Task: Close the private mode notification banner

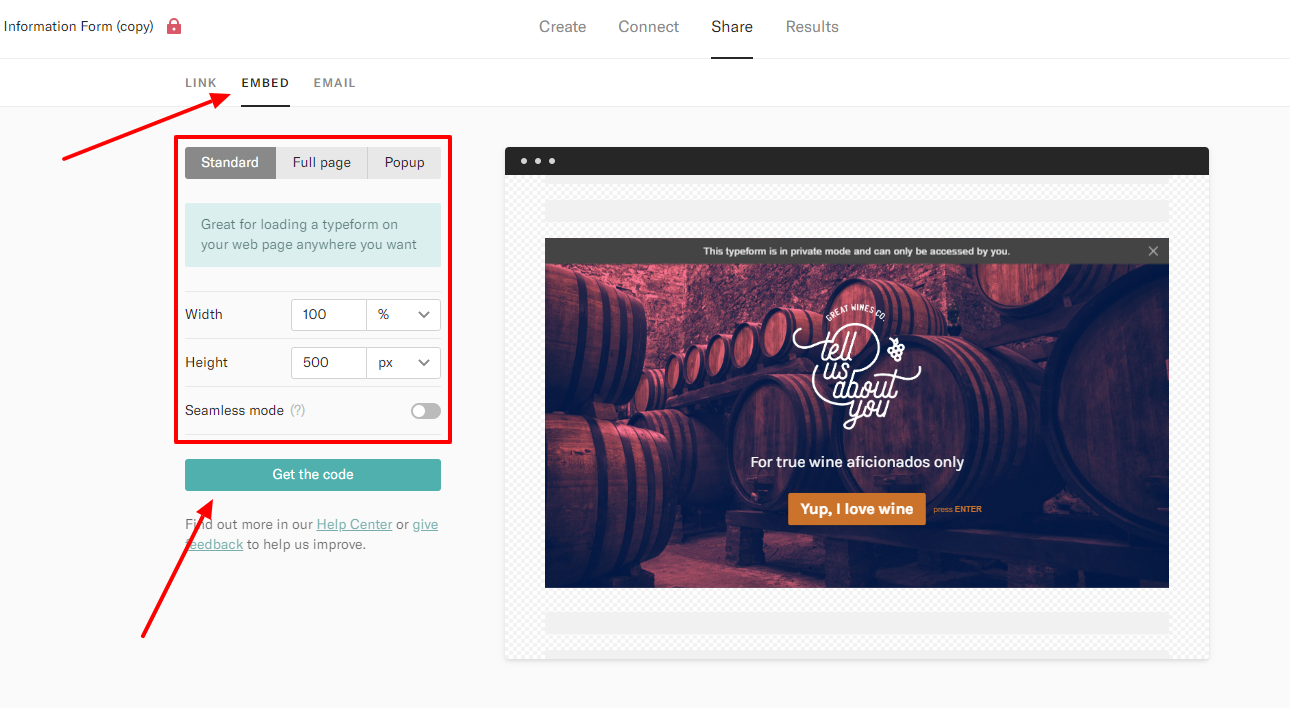Action: 1153,251
